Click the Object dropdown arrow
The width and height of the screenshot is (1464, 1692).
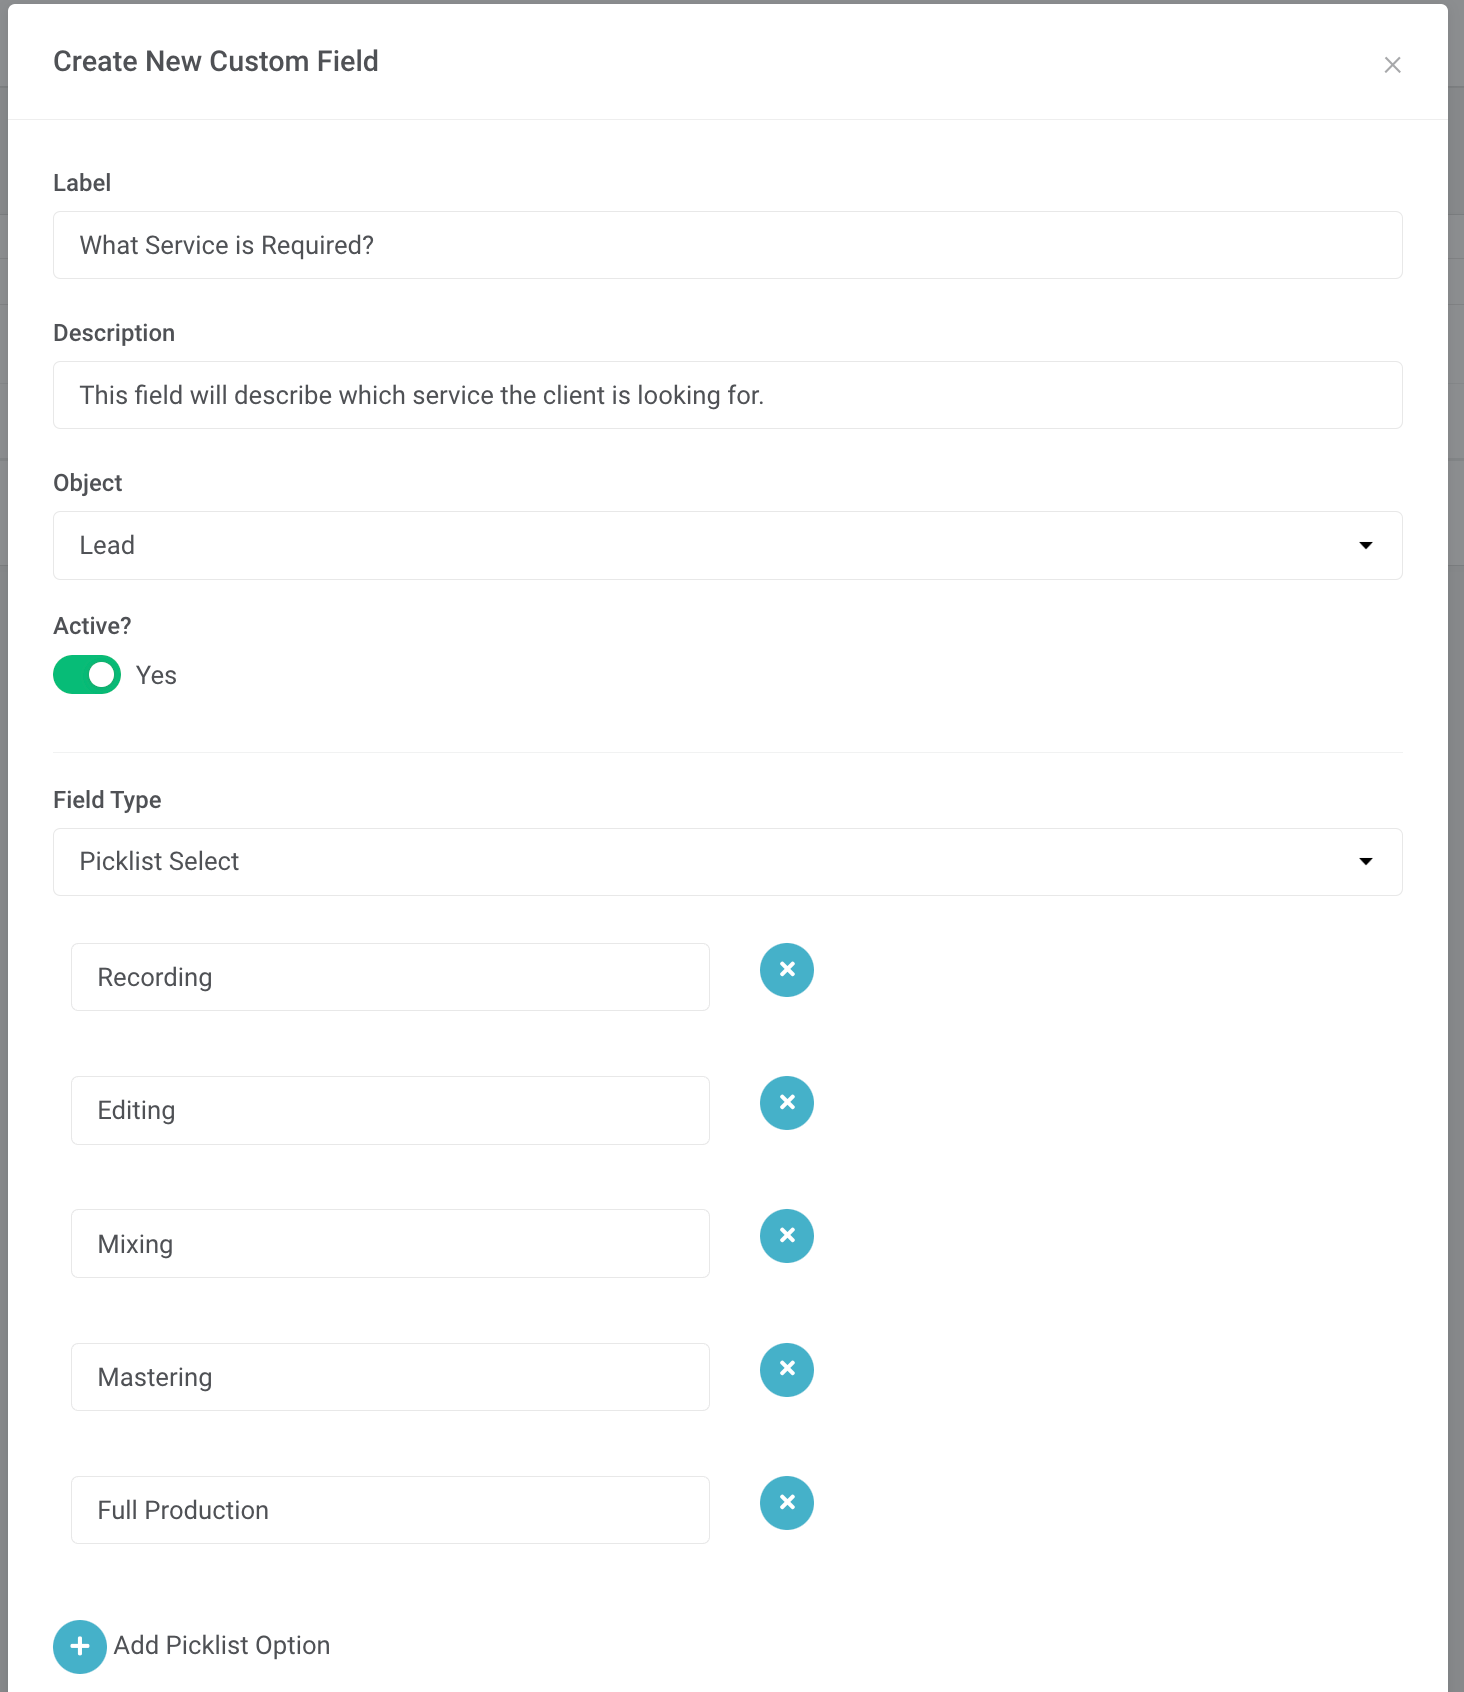[x=1365, y=546]
